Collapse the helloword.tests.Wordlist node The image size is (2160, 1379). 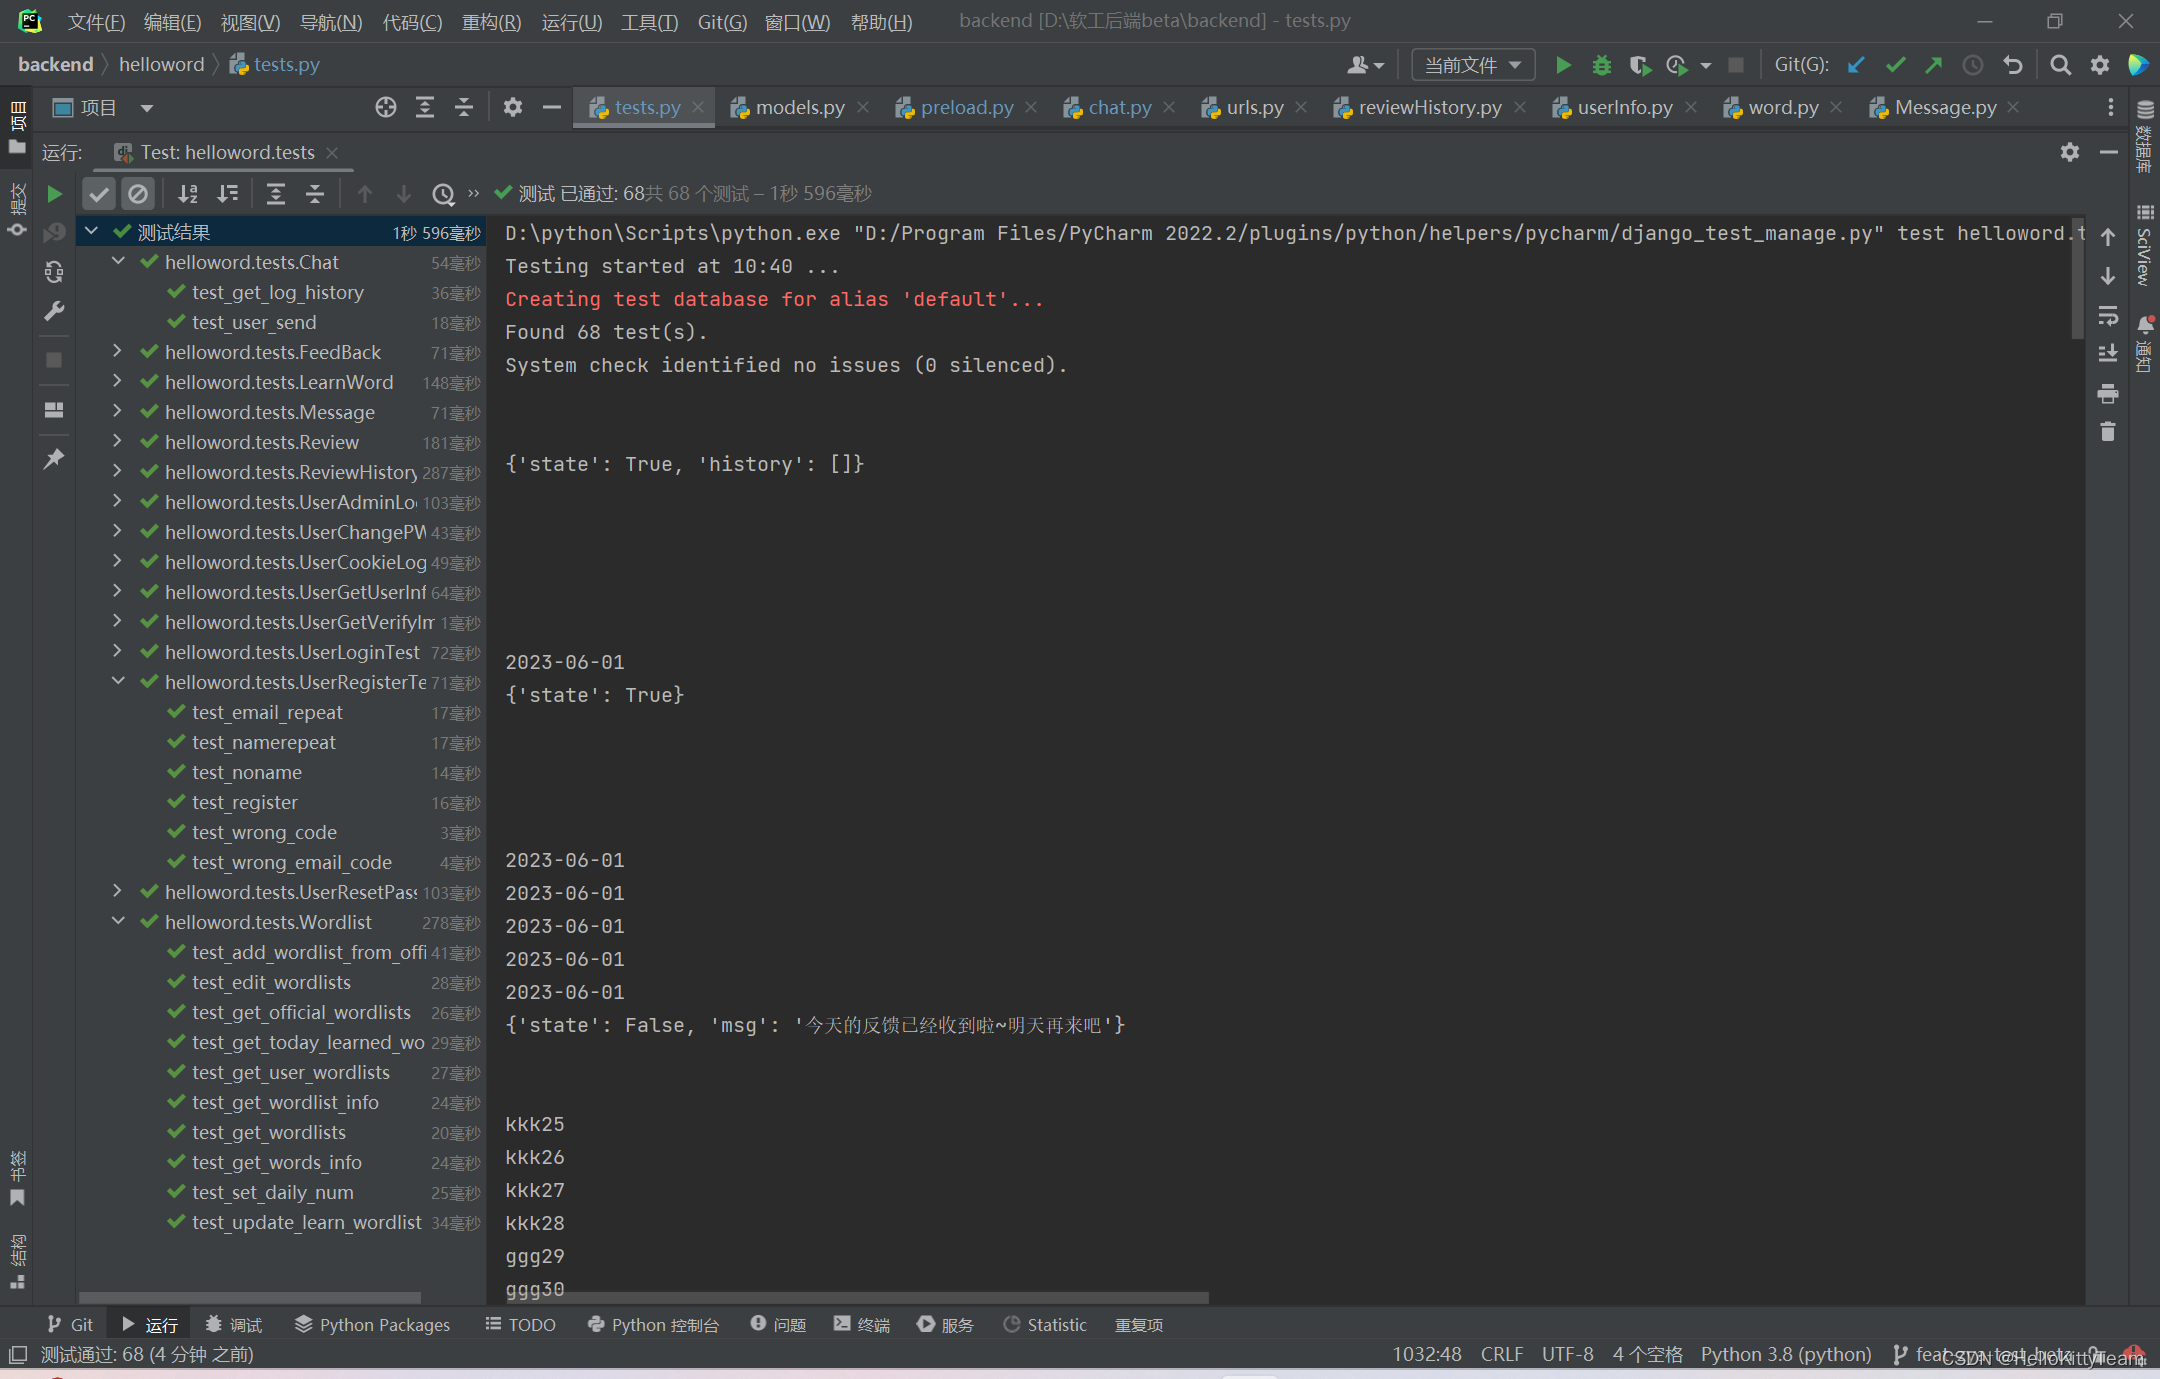point(118,922)
